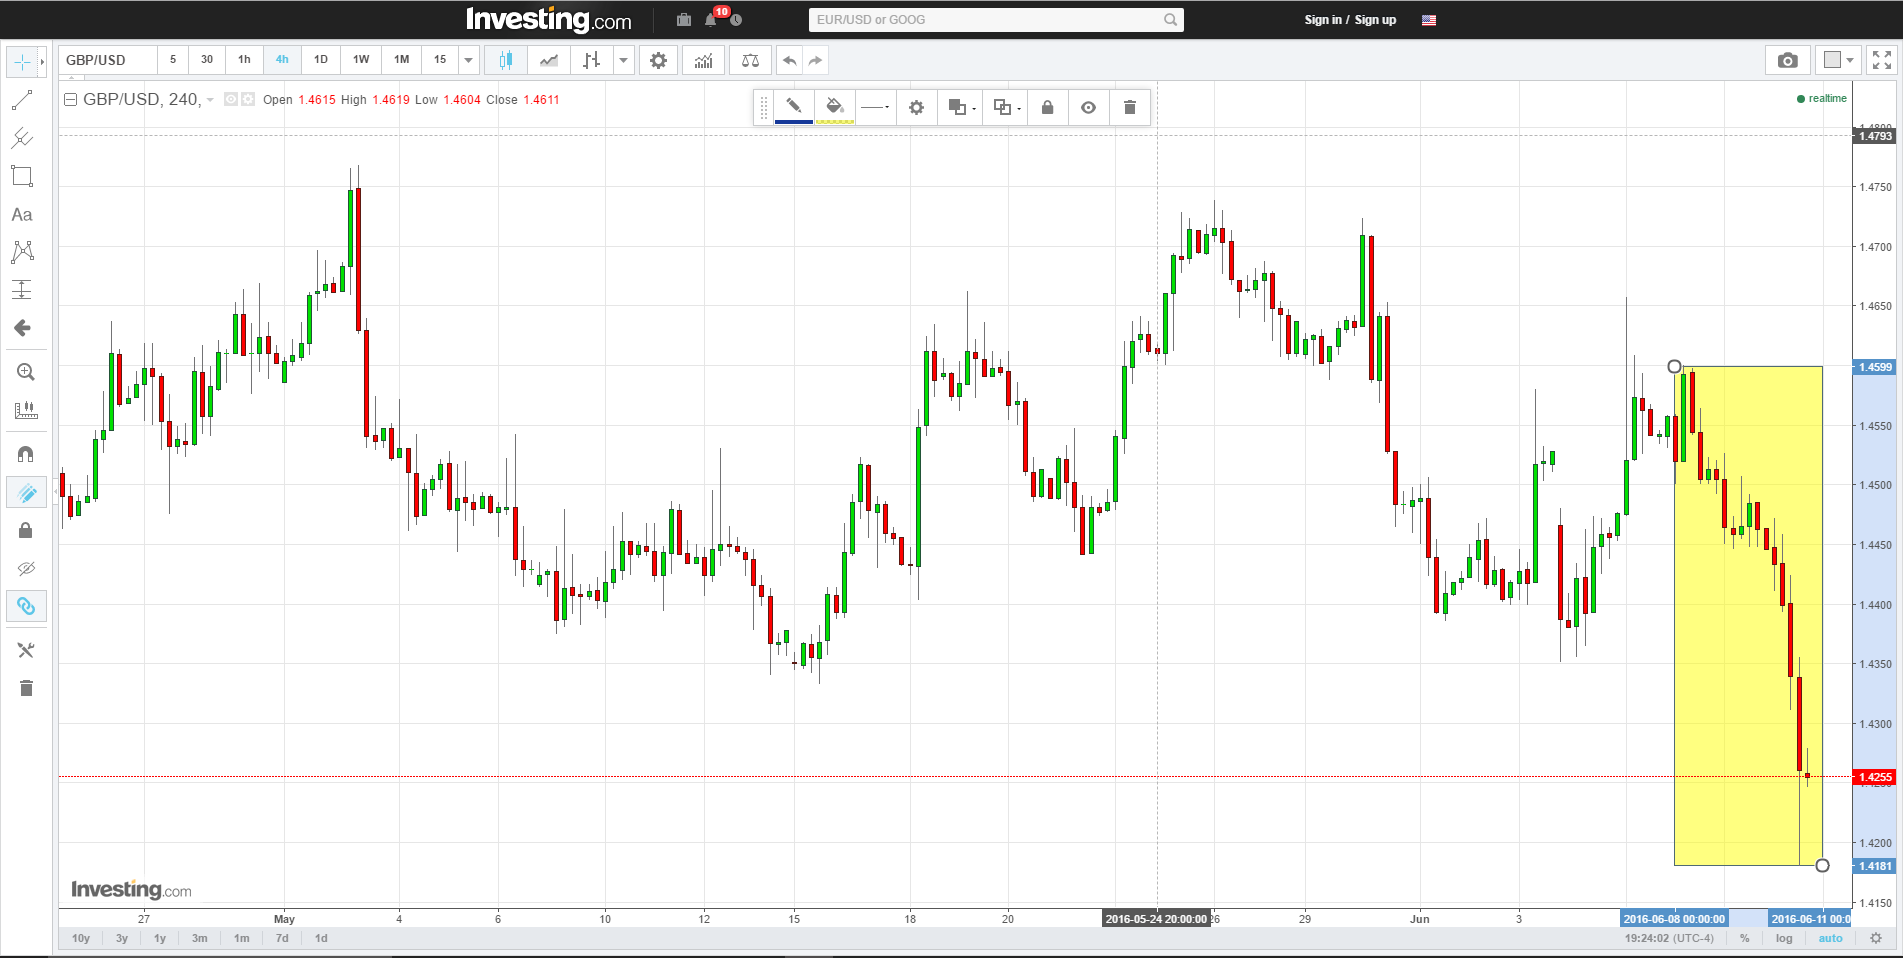
Task: Select the 1h interval
Action: [244, 60]
